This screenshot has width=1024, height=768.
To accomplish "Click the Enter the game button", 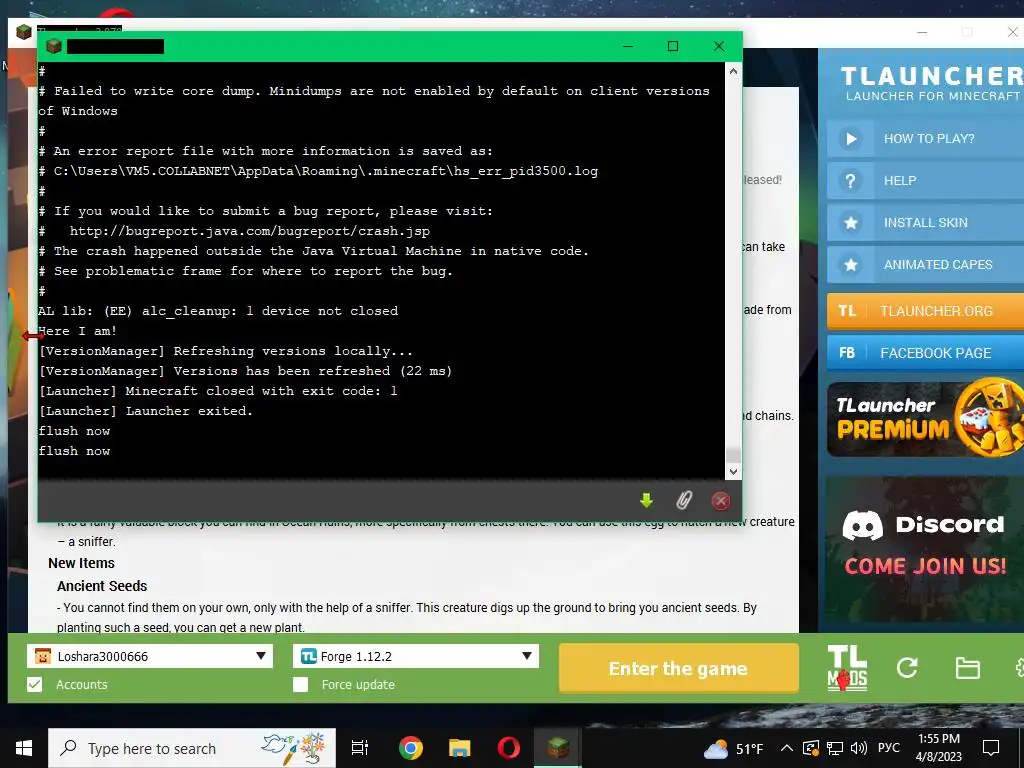I will point(679,668).
